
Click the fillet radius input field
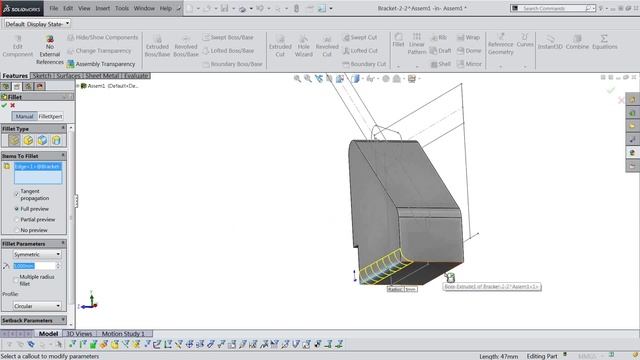click(34, 266)
